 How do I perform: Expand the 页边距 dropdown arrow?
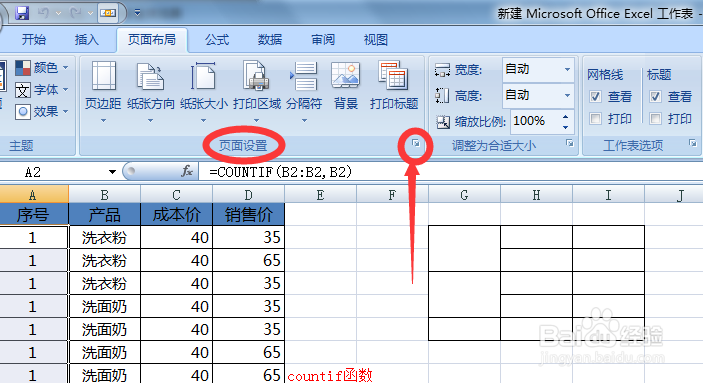coord(104,120)
